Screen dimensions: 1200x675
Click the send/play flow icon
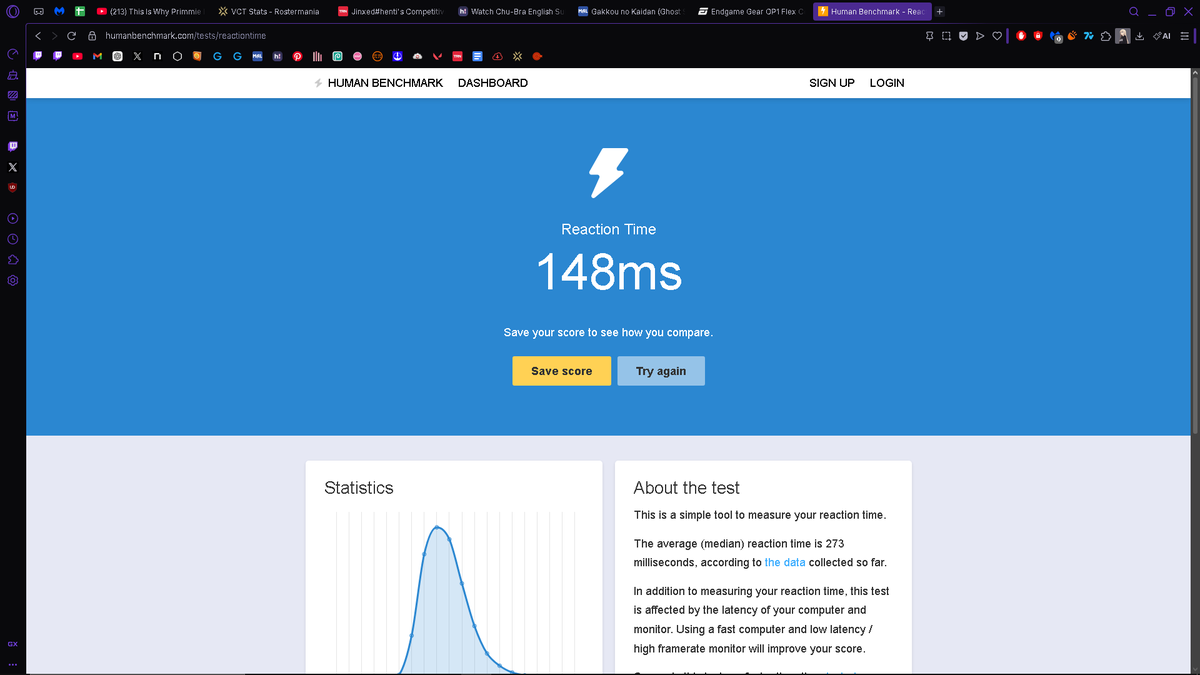tap(980, 36)
